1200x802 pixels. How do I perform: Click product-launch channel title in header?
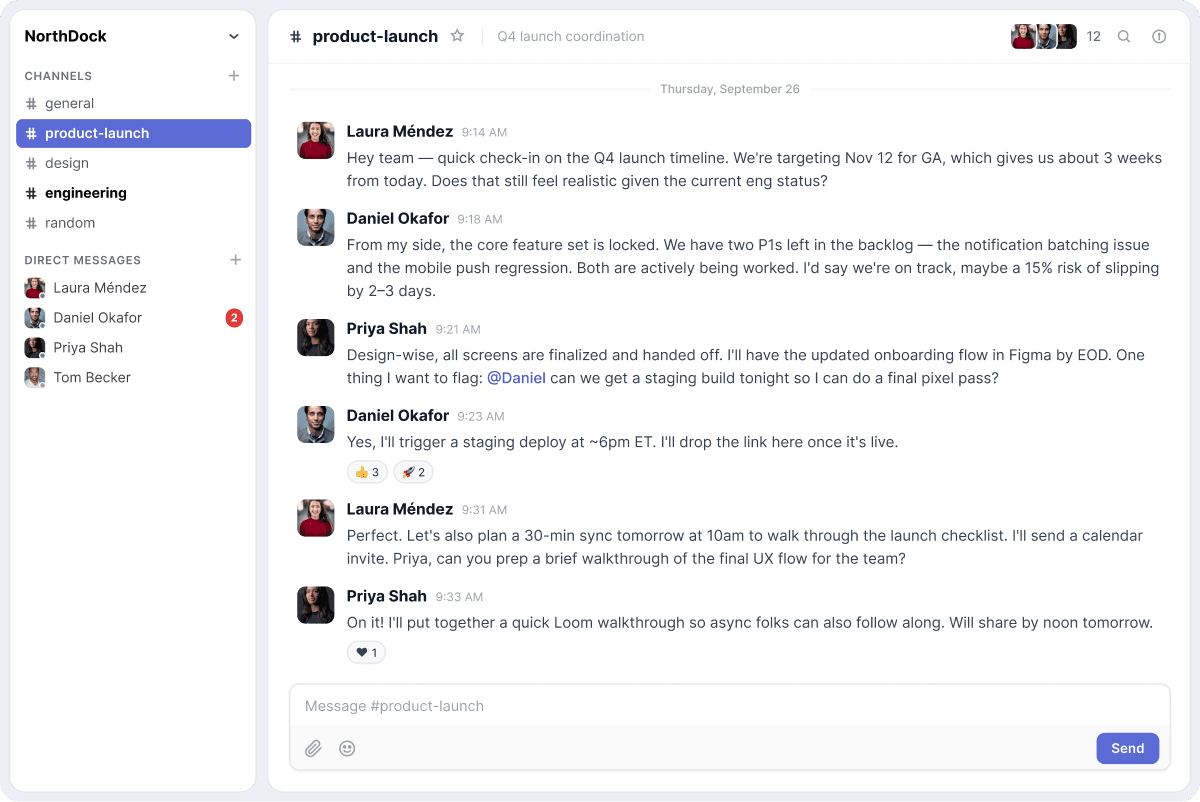point(375,36)
